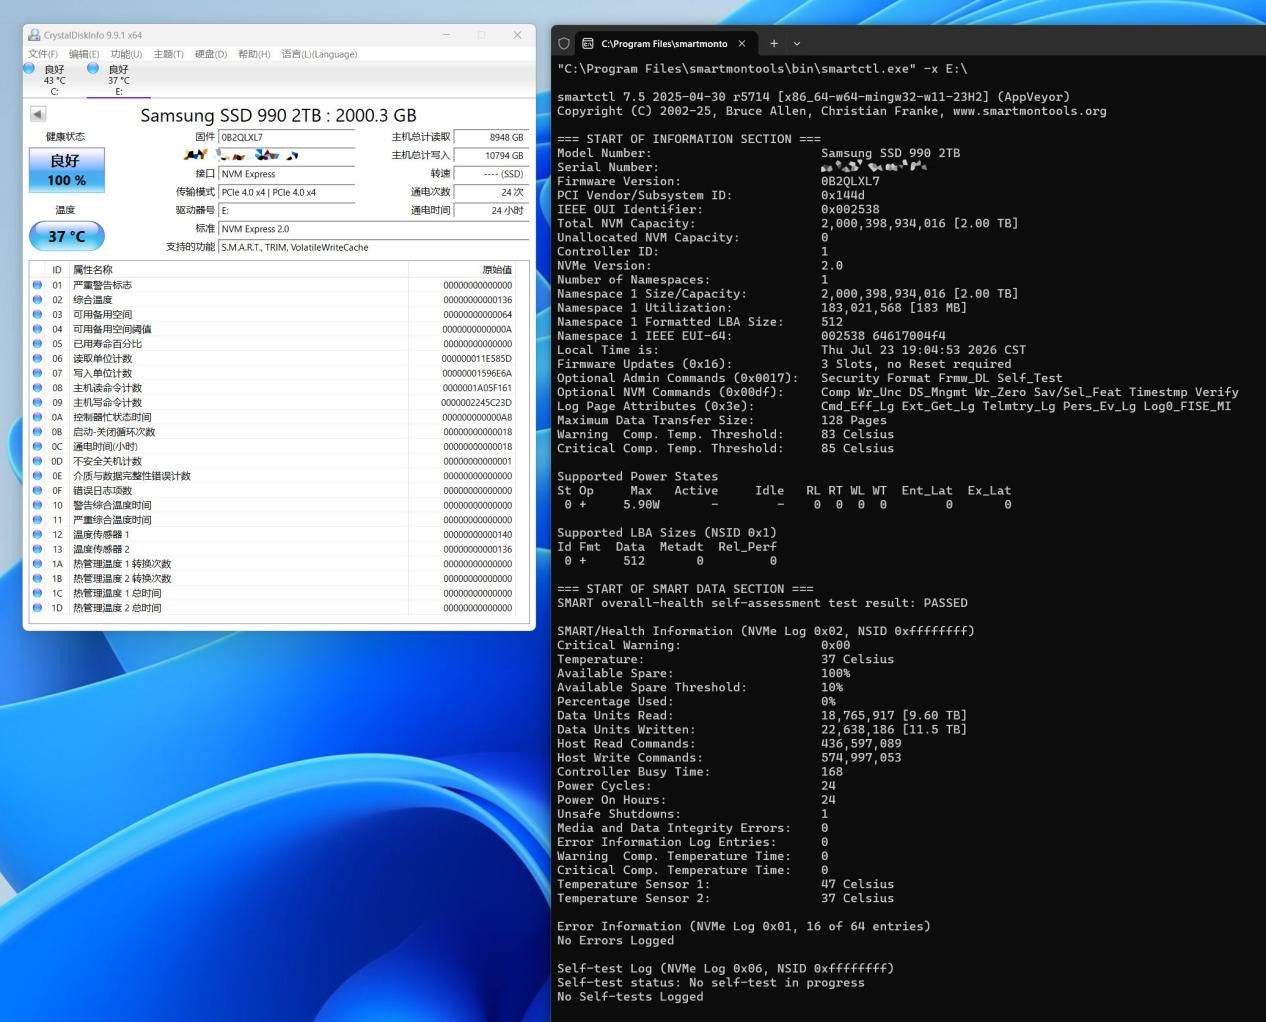Click the host writes value 10794 GB
Screen dimensions: 1266x1022
(x=490, y=155)
